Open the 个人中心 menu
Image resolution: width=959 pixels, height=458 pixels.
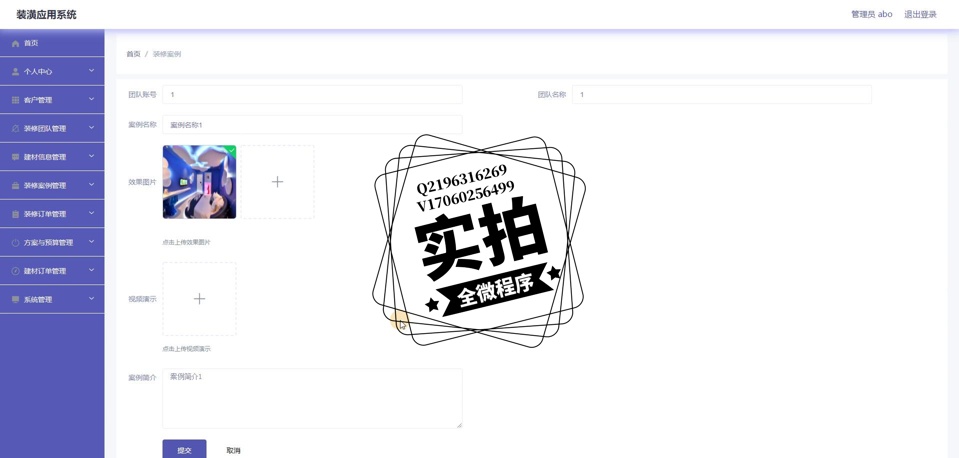52,72
